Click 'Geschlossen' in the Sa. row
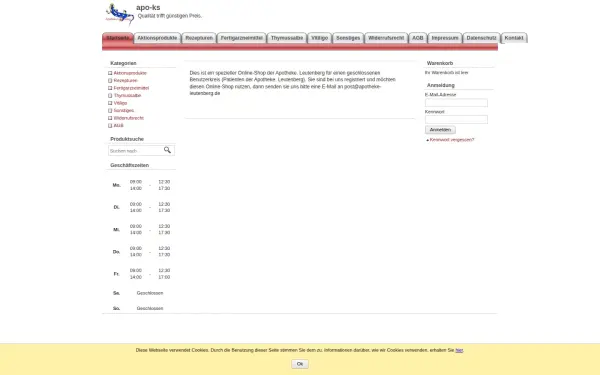The height and width of the screenshot is (375, 600). pyautogui.click(x=150, y=293)
